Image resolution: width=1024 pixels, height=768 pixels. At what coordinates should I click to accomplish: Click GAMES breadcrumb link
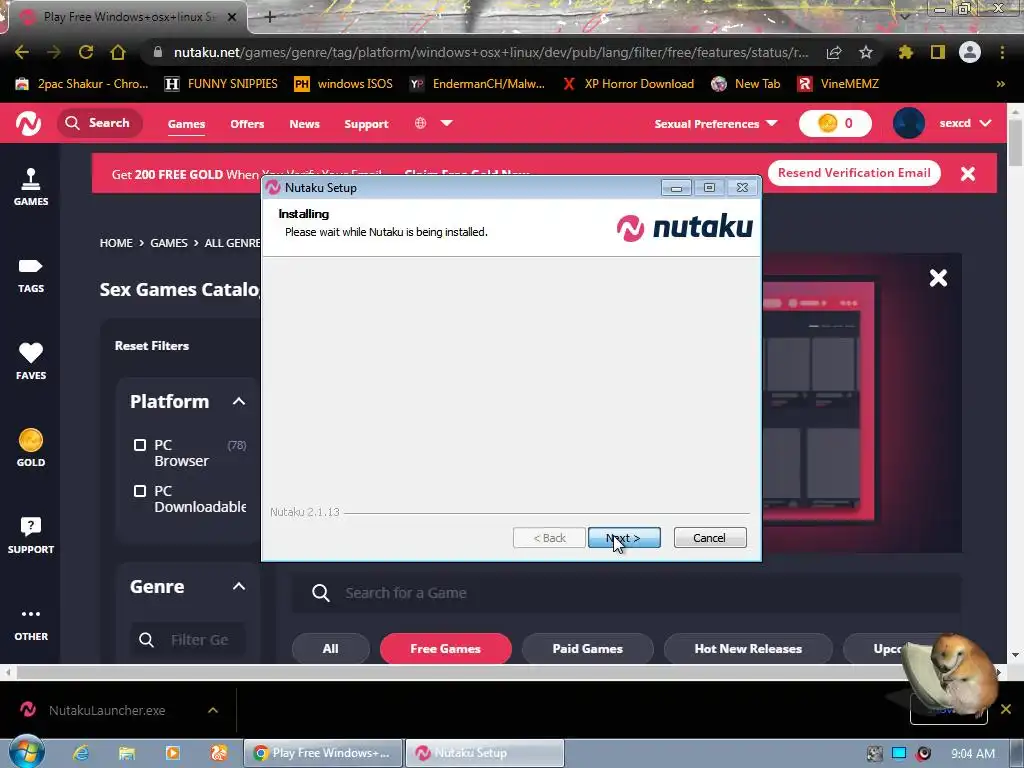tap(168, 243)
